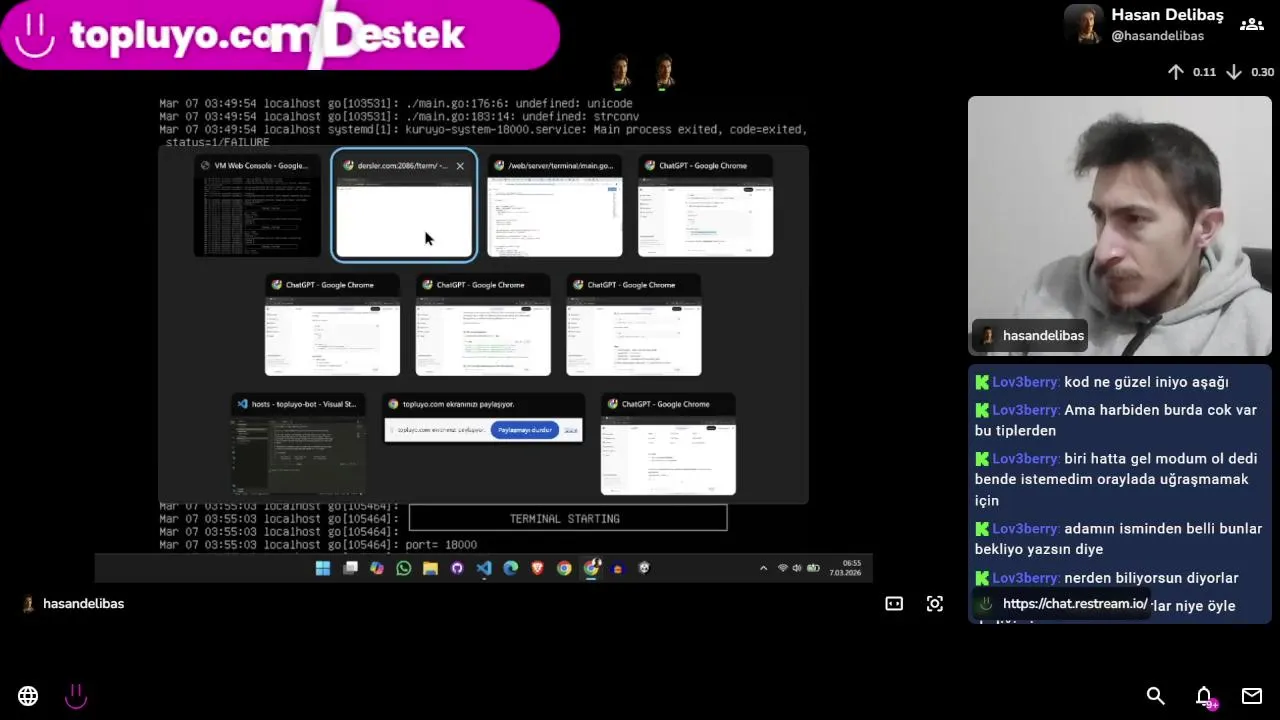The height and width of the screenshot is (720, 1280).
Task: Click the Wi-Fi icon in system tray
Action: (783, 568)
